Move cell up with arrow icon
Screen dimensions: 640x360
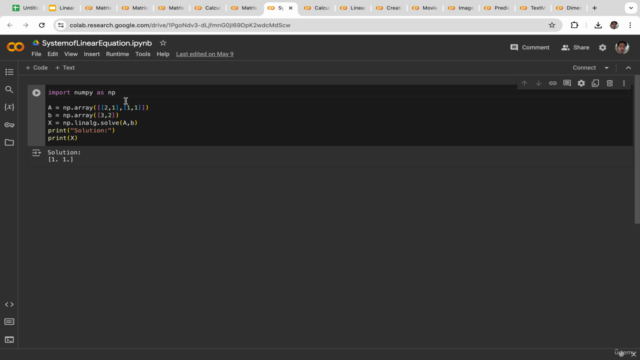coord(524,83)
